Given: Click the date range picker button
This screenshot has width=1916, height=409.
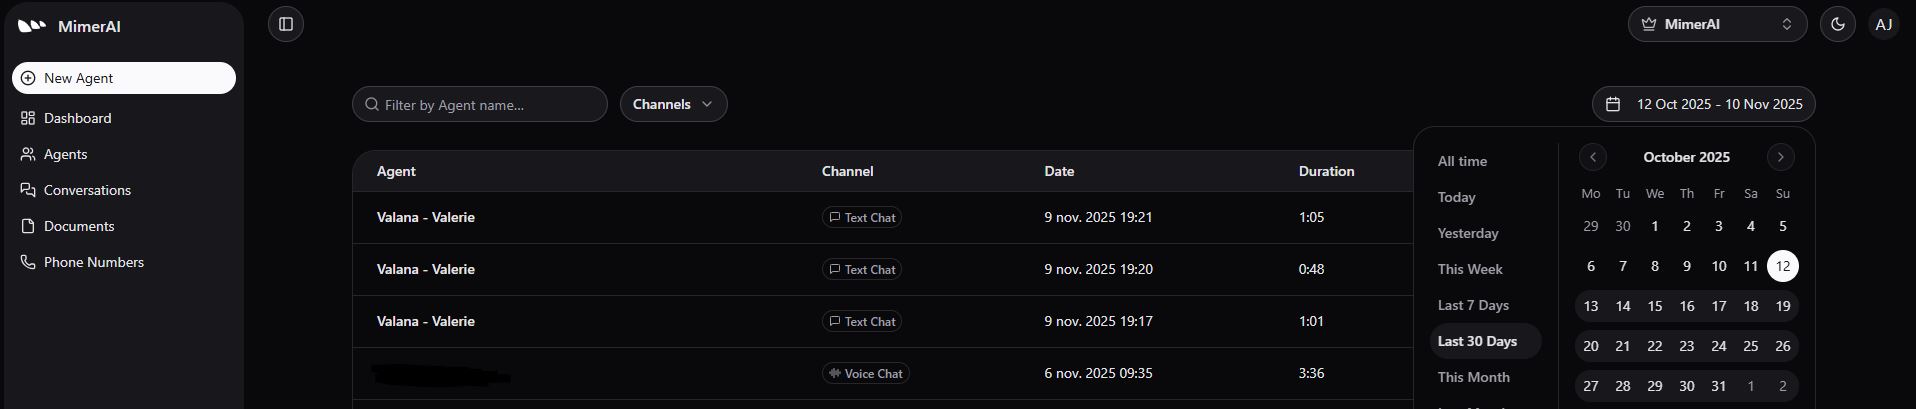Looking at the screenshot, I should (x=1703, y=104).
